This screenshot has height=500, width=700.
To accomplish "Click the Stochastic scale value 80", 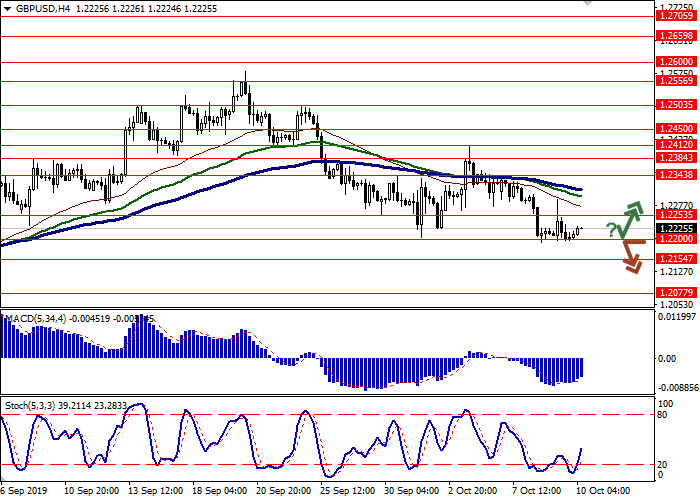I will coord(662,415).
